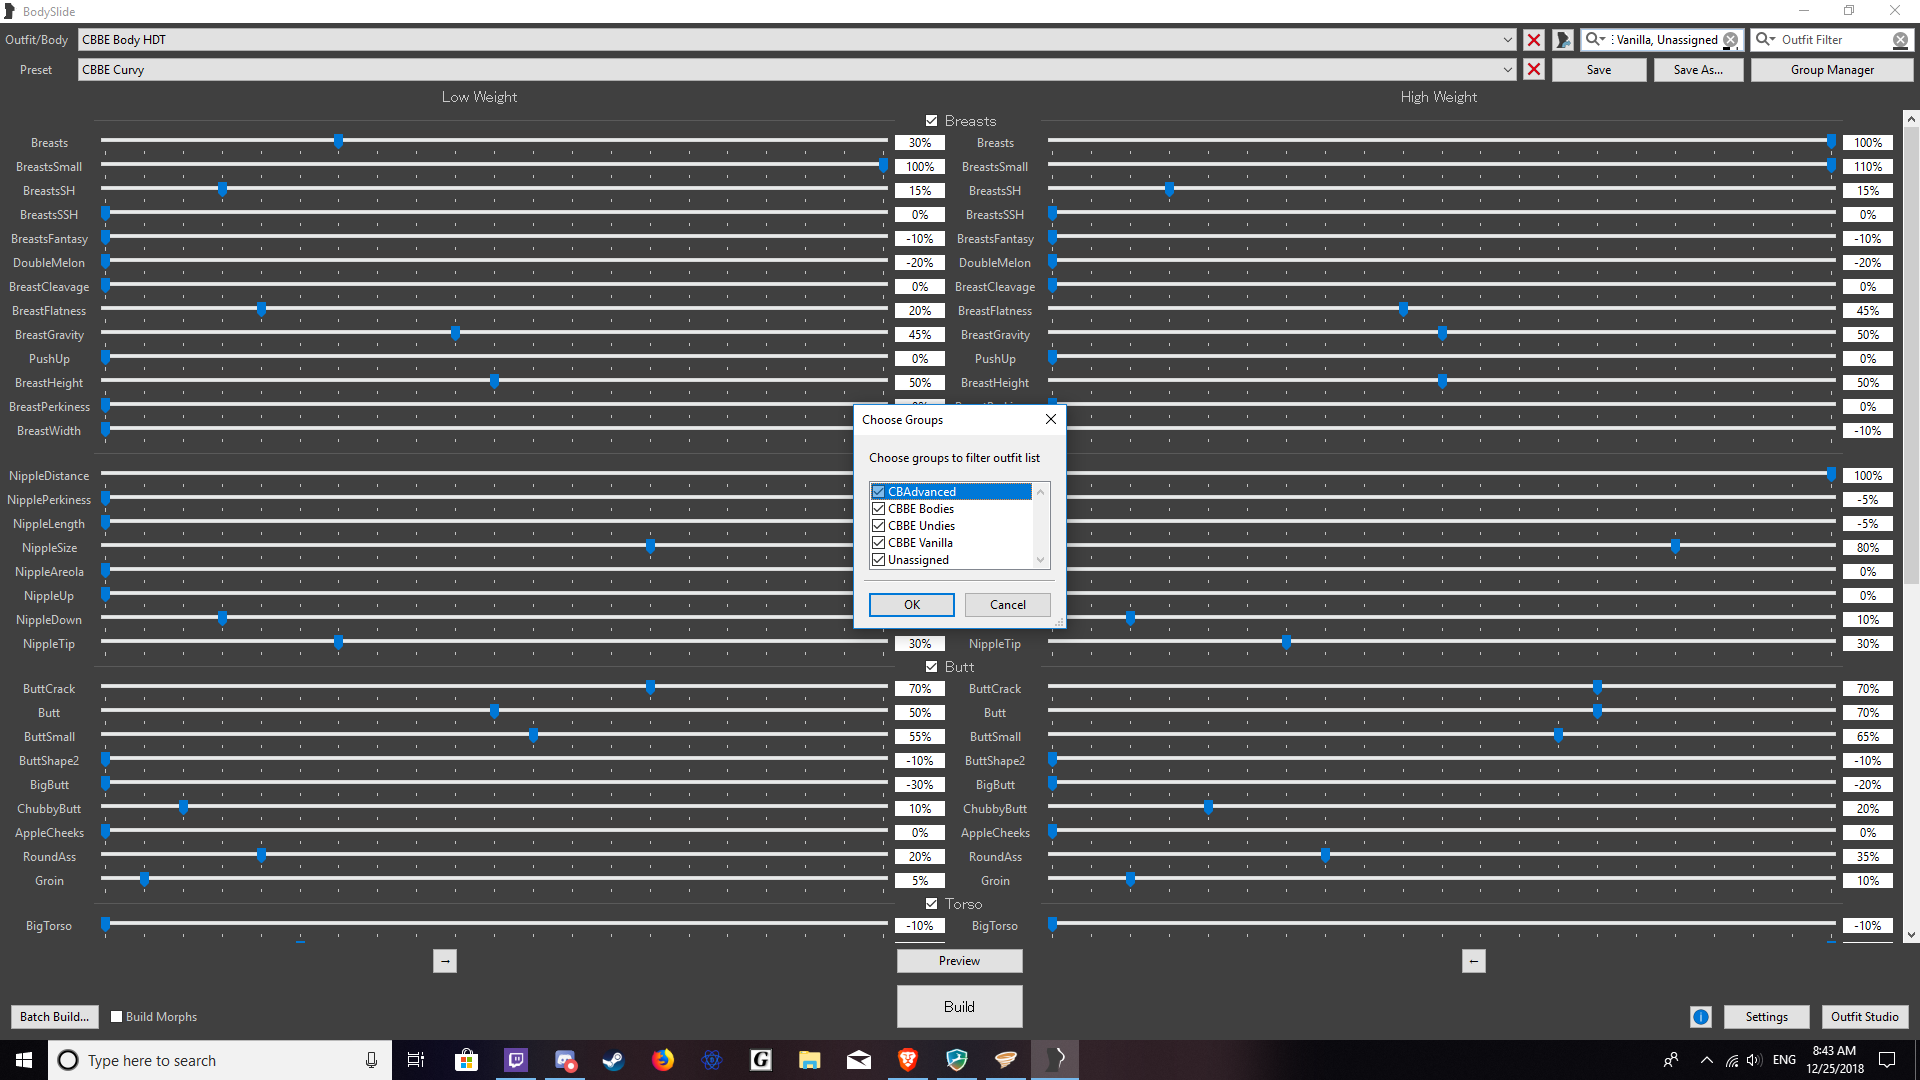
Task: Copy high weight sliders to low (left arrow)
Action: 1473,961
